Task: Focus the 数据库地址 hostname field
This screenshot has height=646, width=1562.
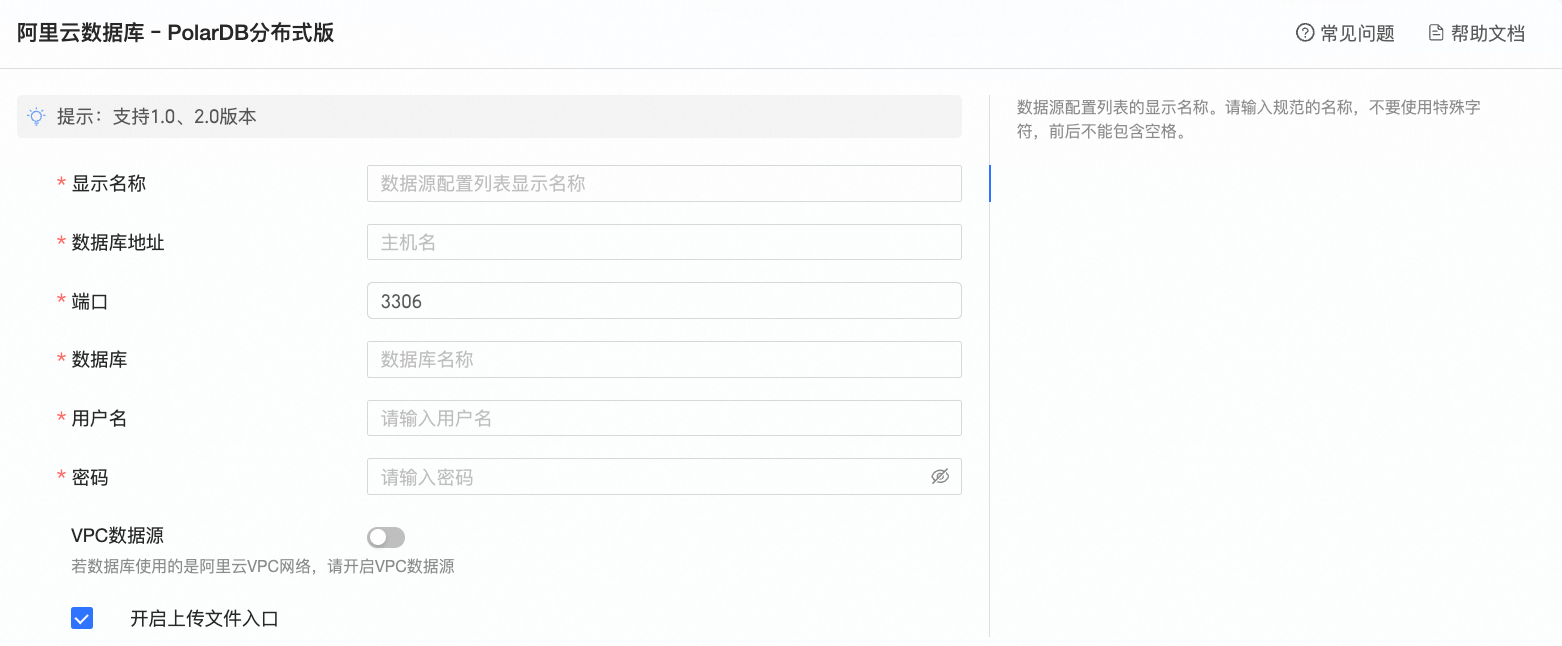Action: pyautogui.click(x=664, y=242)
